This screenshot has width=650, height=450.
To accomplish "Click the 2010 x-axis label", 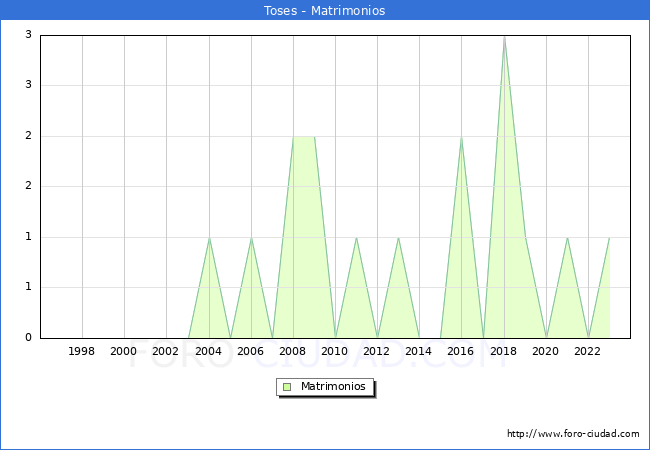I will (335, 351).
